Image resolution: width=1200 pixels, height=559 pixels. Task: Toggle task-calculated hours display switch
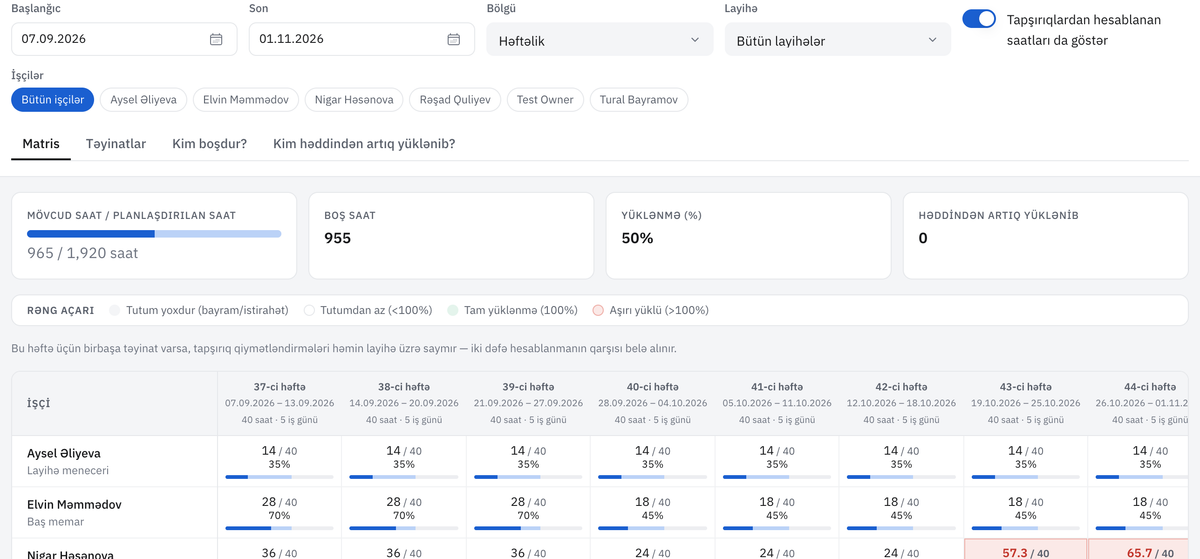[x=980, y=19]
